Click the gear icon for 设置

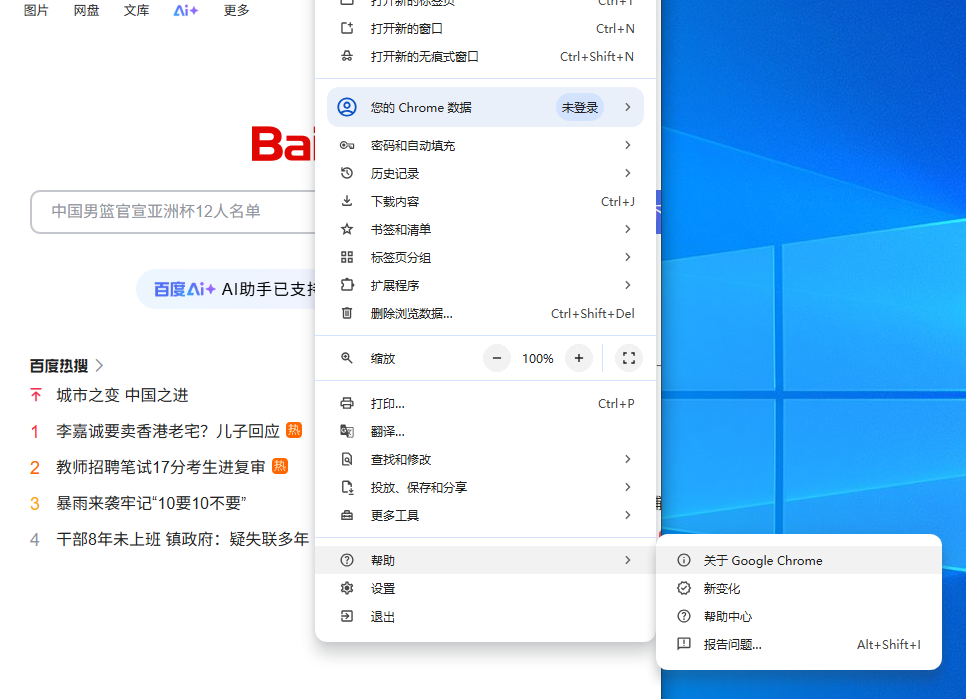click(x=347, y=588)
